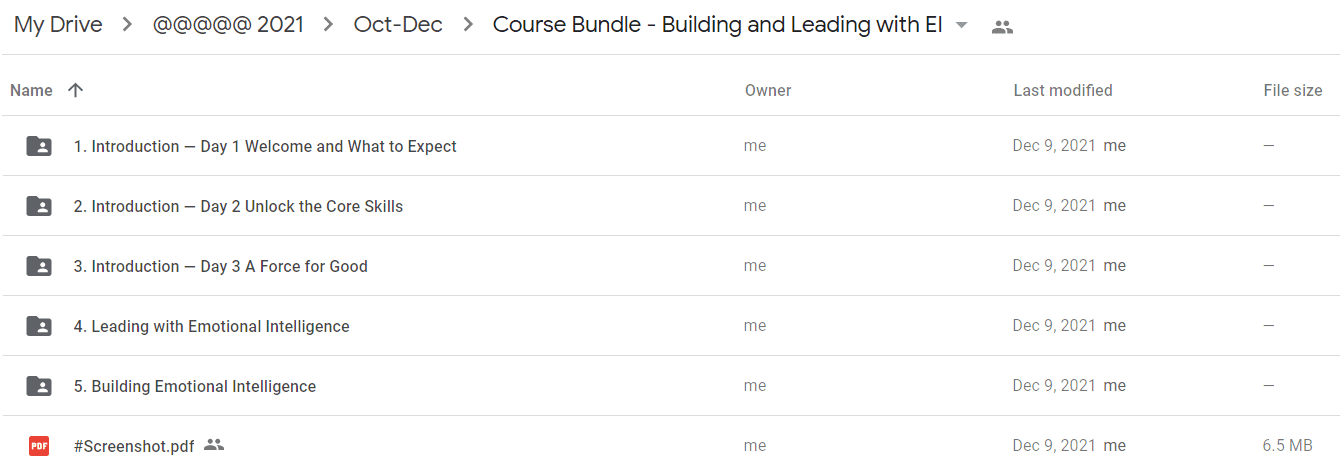Click the folder icon for Building Emotional Intelligence

[x=39, y=386]
